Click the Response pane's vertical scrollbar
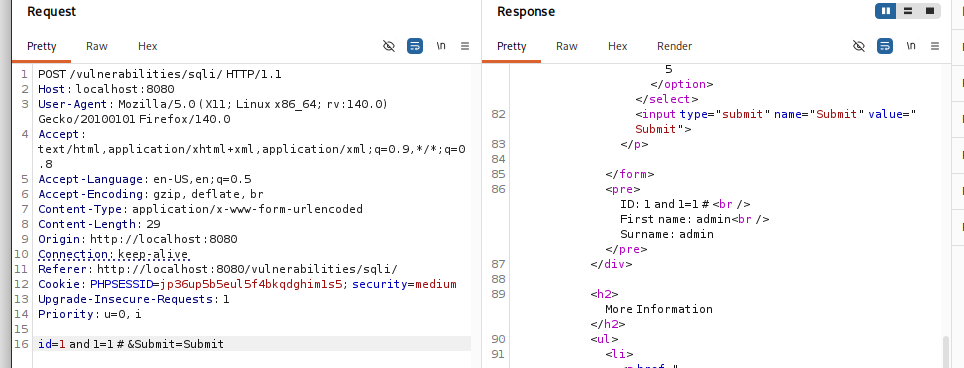 click(x=946, y=351)
